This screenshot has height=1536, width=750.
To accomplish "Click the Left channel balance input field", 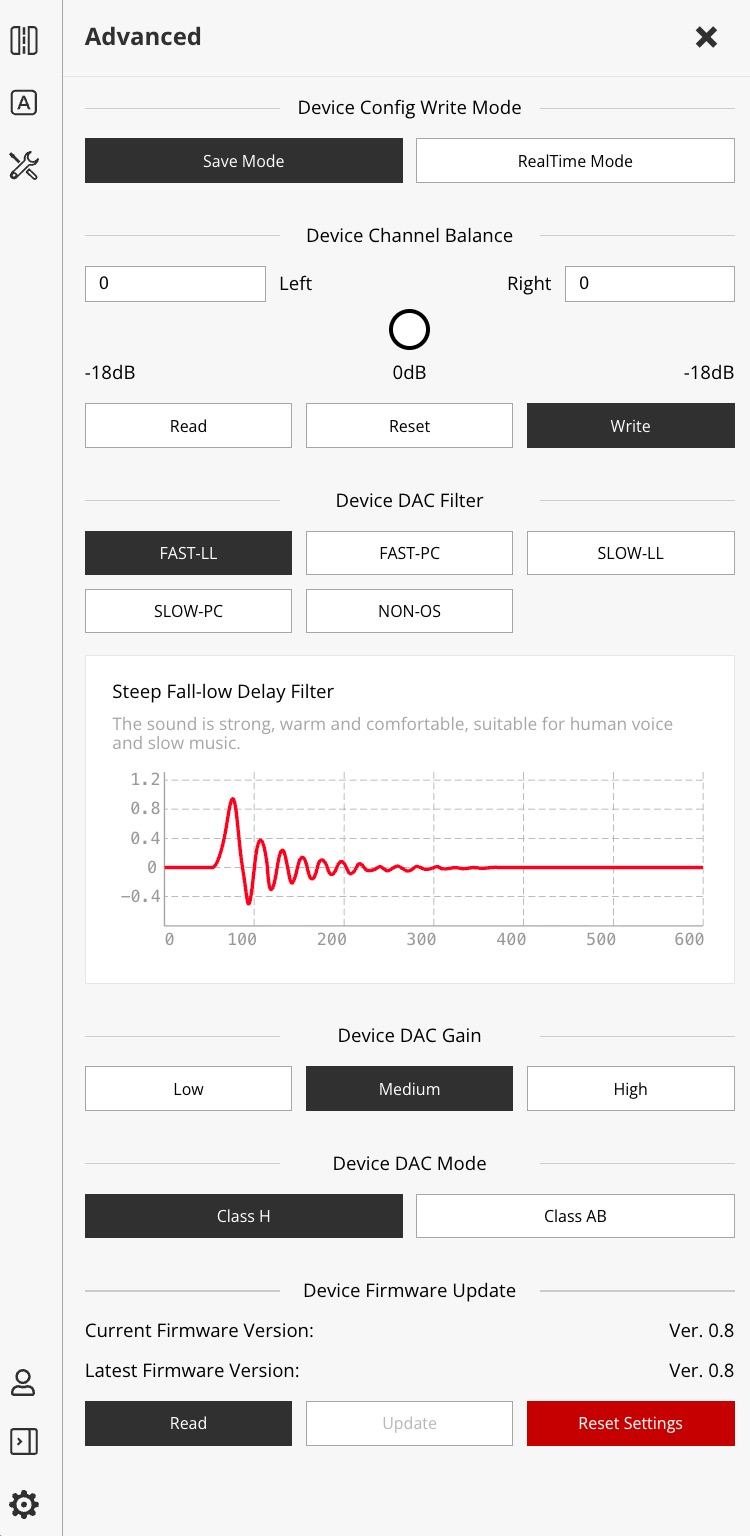I will (x=175, y=284).
